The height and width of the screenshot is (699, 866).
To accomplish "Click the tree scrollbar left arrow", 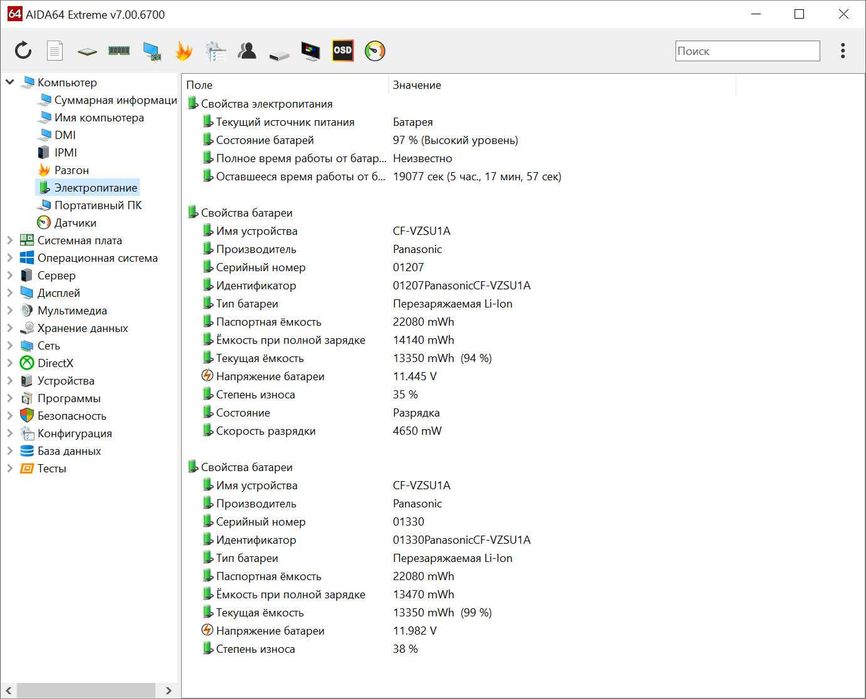I will 8,690.
